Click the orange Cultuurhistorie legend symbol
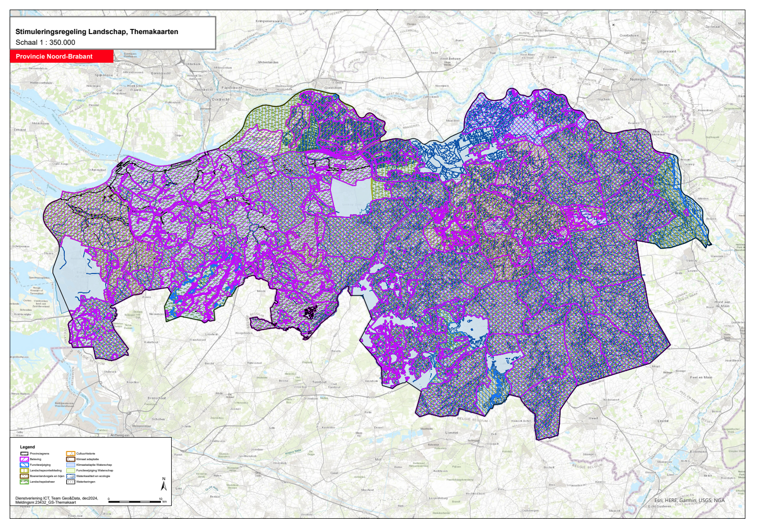757x526 pixels. coord(70,453)
